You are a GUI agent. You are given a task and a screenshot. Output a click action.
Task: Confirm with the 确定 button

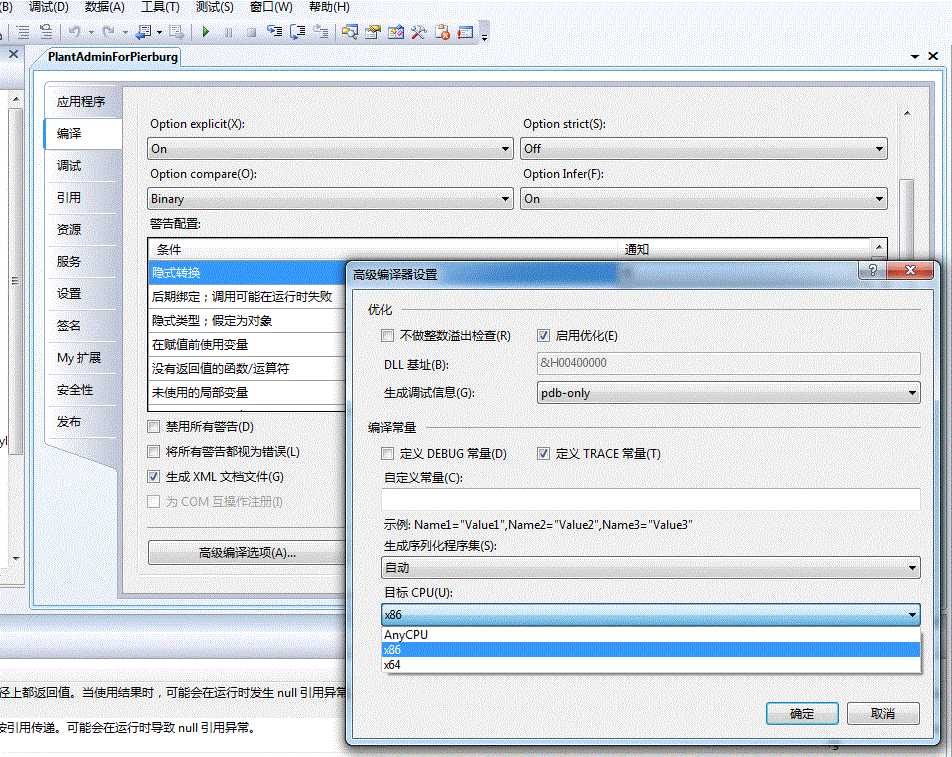802,713
